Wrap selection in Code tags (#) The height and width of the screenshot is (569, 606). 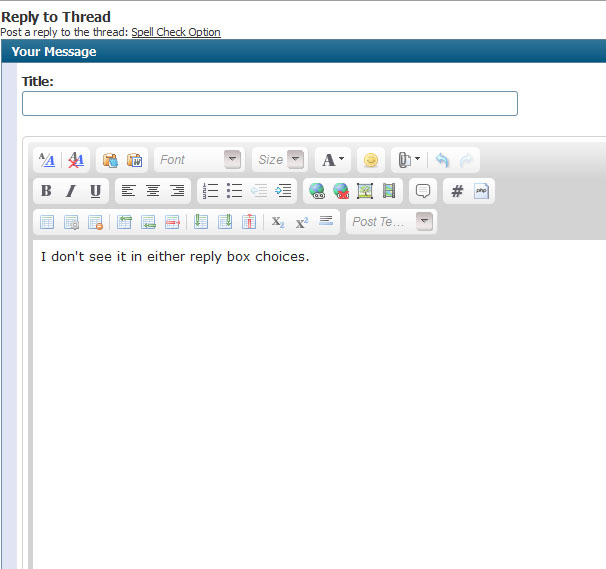coord(457,191)
